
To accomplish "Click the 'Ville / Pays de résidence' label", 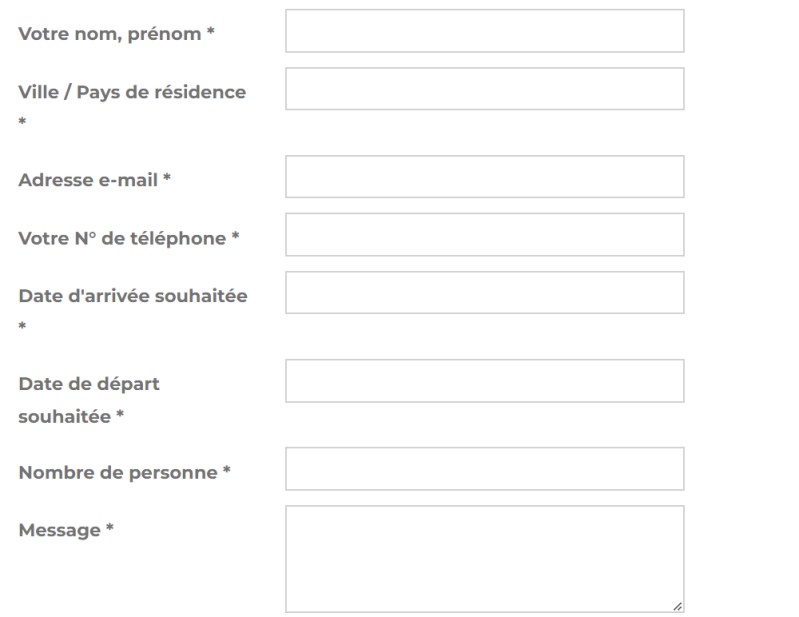I will 132,92.
